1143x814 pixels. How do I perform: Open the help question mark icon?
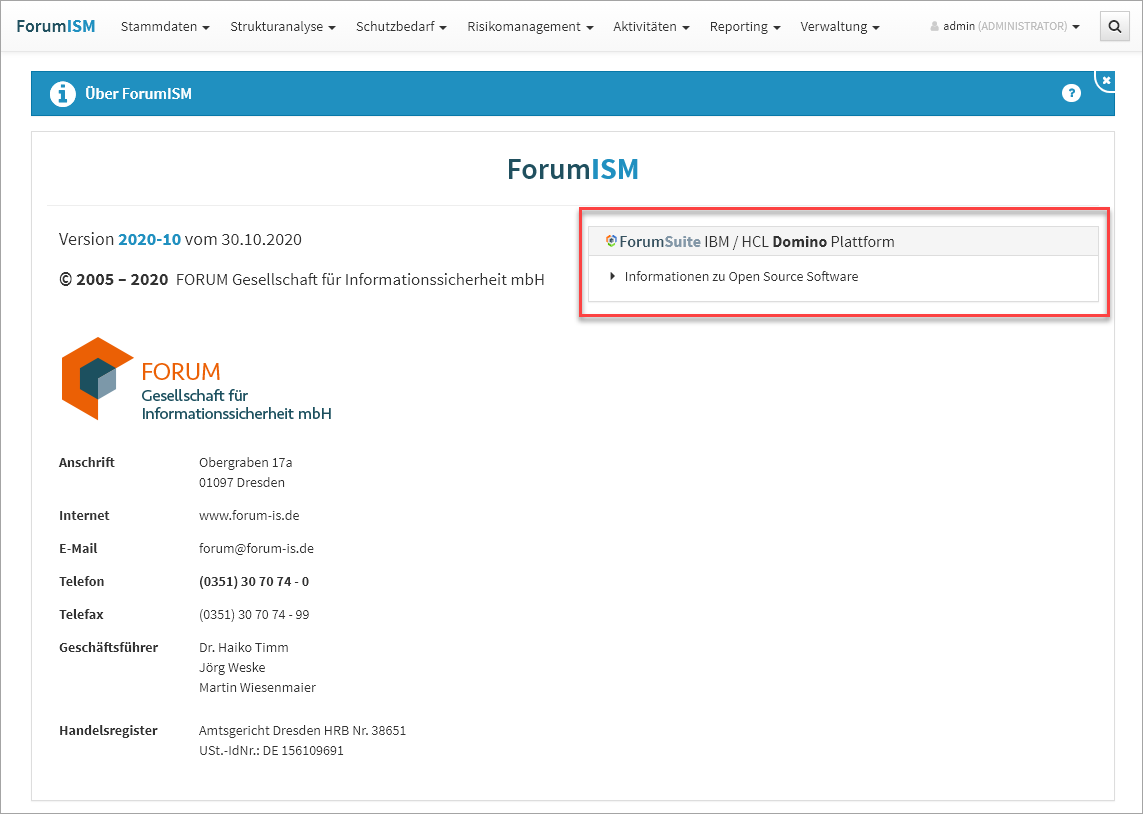[x=1071, y=93]
